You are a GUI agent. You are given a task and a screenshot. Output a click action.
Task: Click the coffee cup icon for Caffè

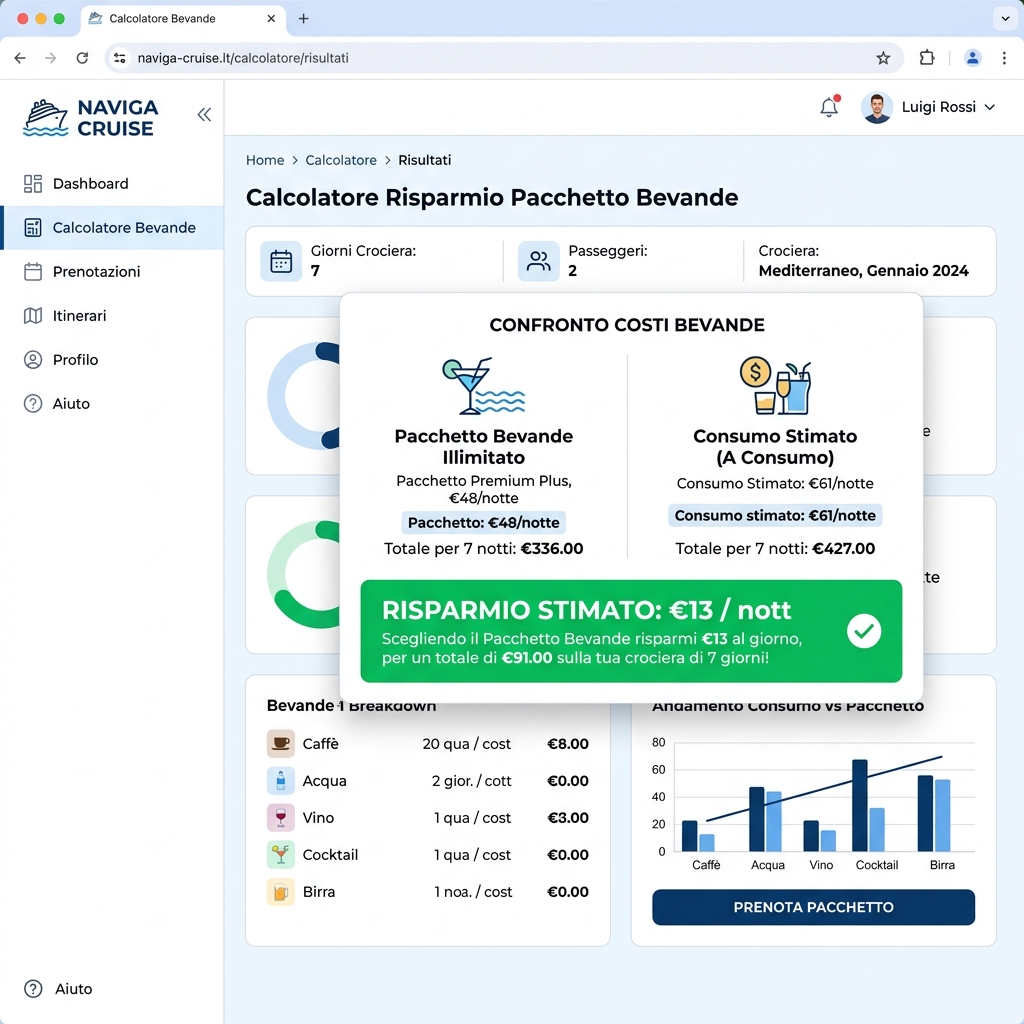click(281, 743)
